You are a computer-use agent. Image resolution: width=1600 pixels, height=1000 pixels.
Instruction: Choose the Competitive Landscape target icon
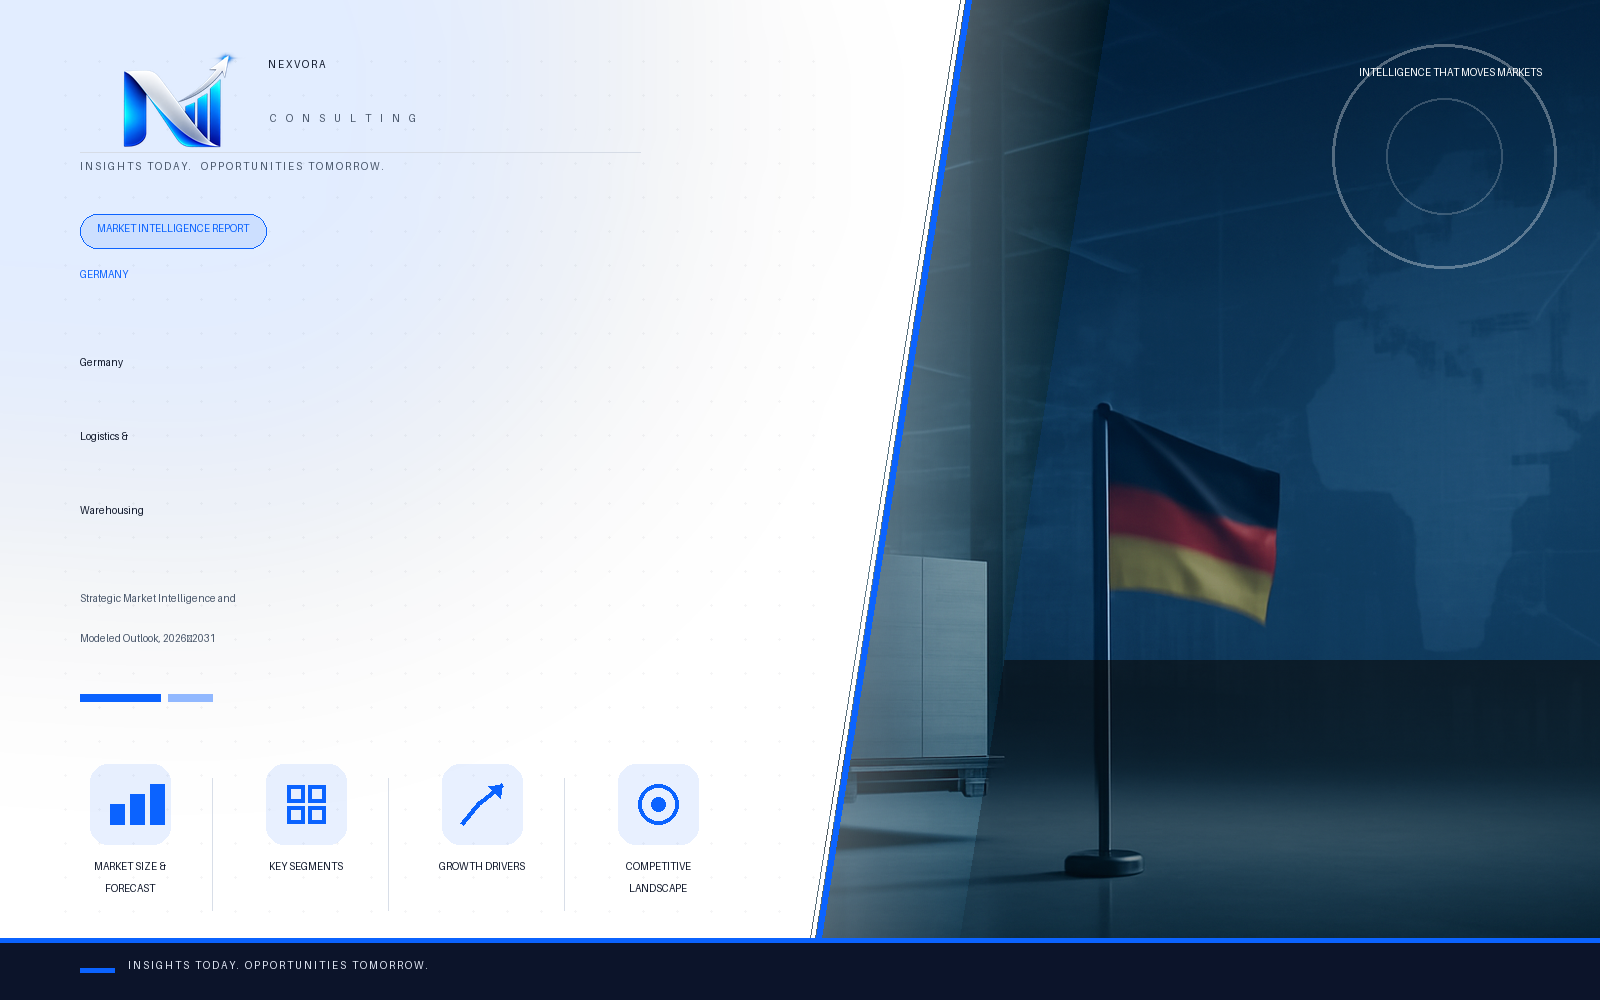tap(658, 804)
